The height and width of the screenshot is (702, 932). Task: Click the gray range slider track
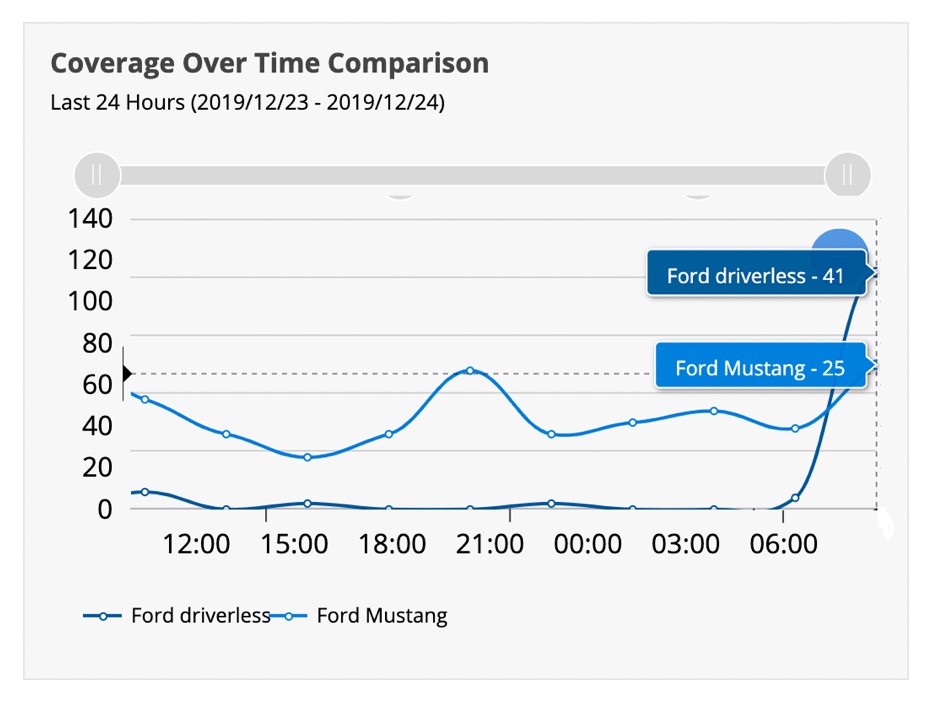pyautogui.click(x=470, y=175)
